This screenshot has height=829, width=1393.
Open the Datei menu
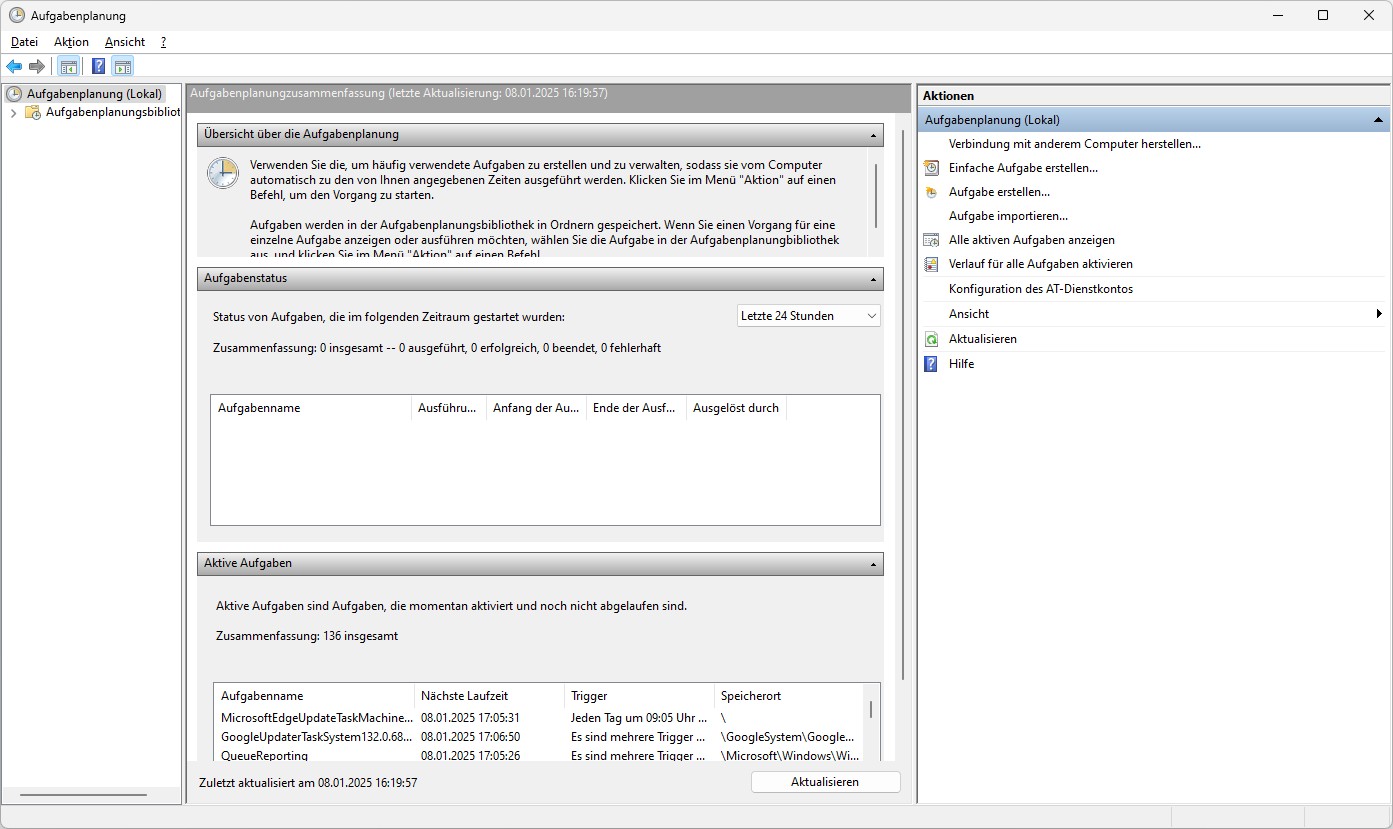coord(24,42)
